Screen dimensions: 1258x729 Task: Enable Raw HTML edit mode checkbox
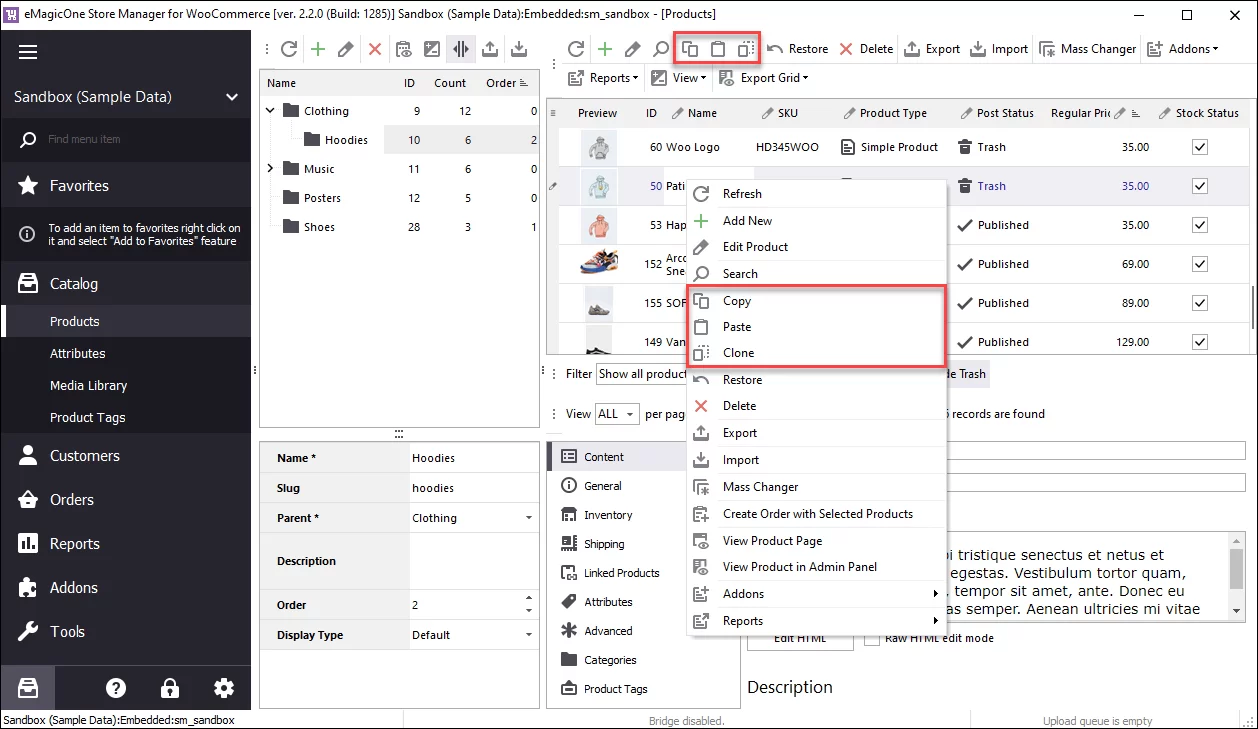(871, 638)
